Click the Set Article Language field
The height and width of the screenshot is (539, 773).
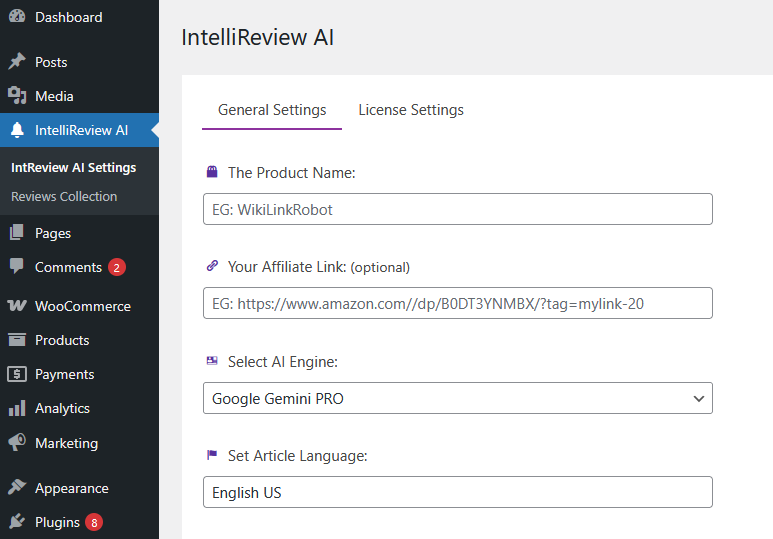point(457,493)
